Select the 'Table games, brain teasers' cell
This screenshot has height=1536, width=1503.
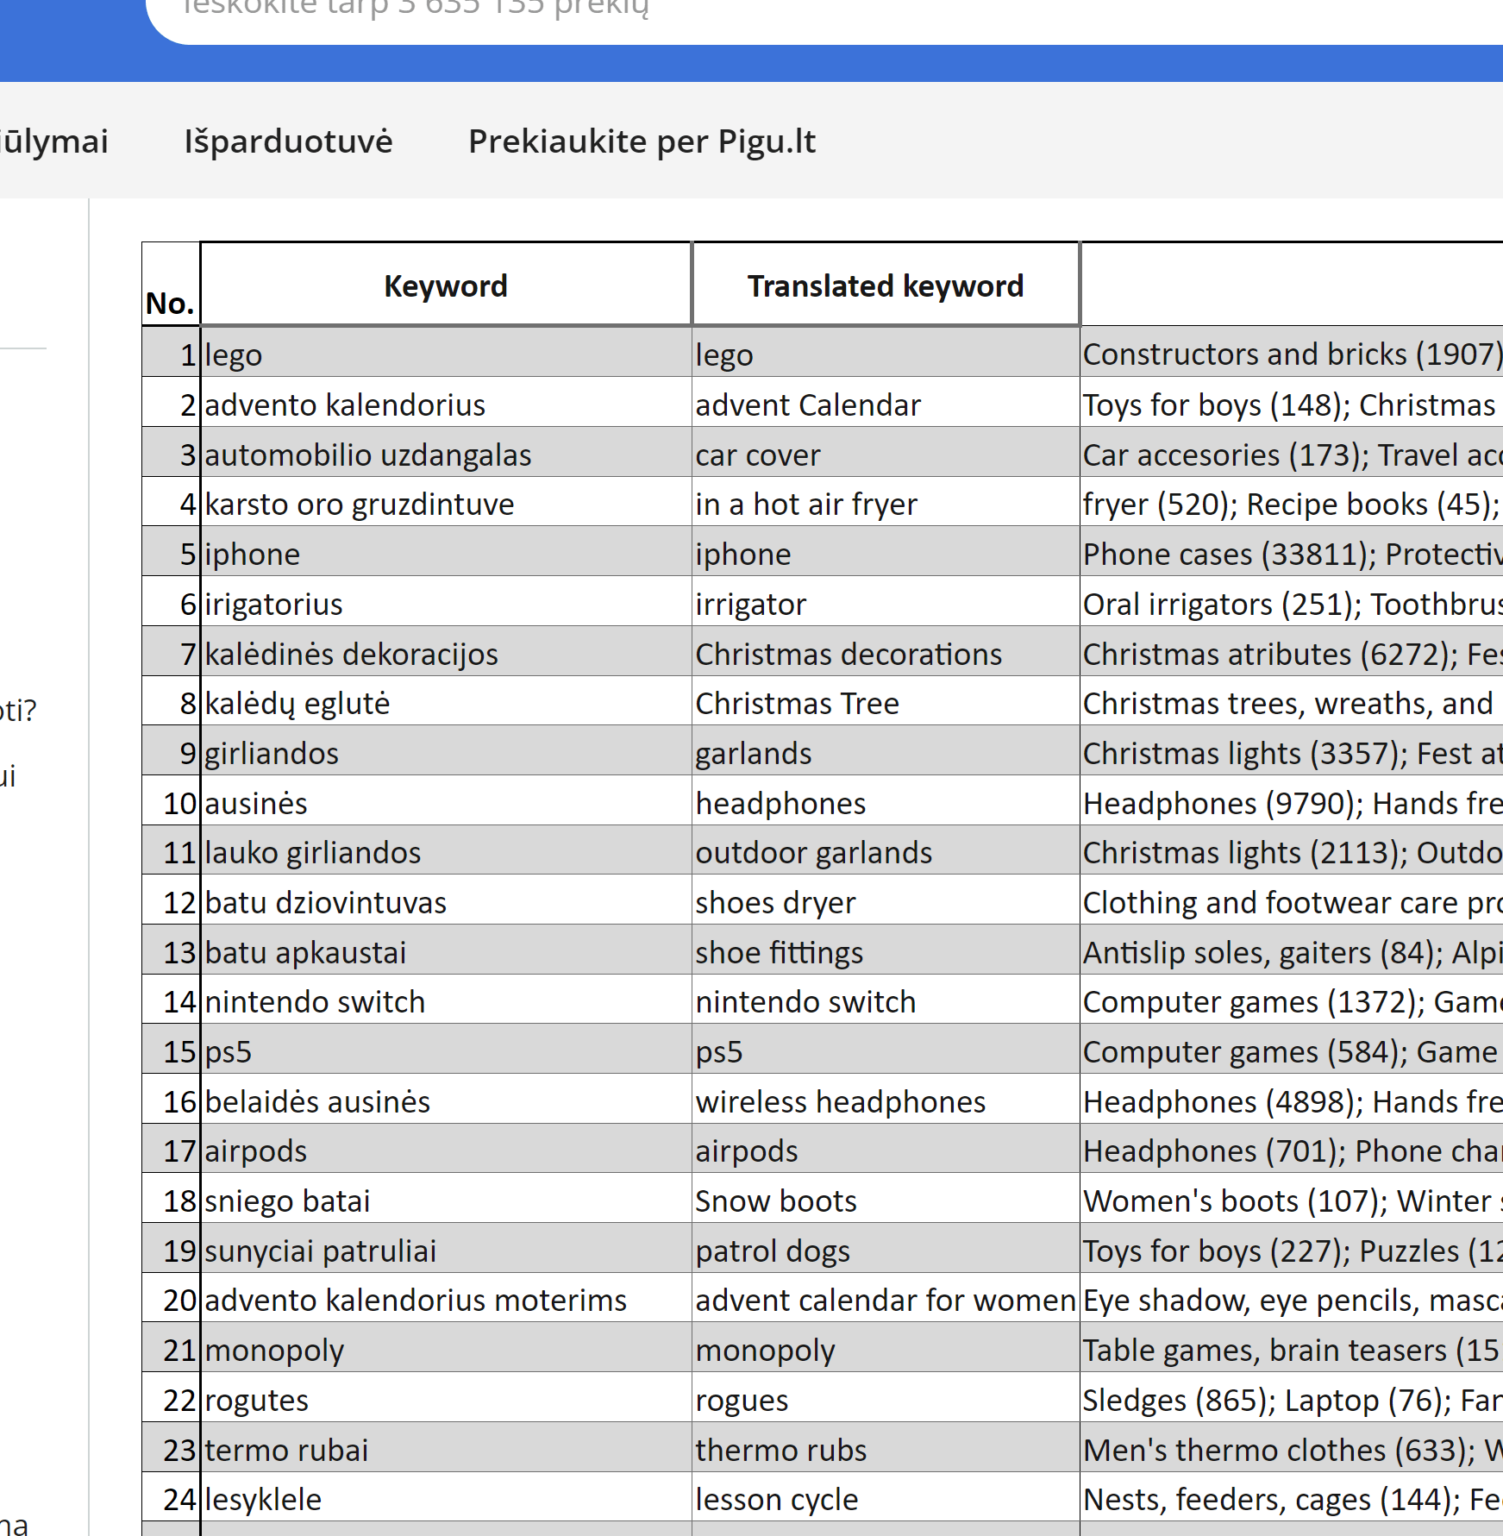coord(1292,1348)
